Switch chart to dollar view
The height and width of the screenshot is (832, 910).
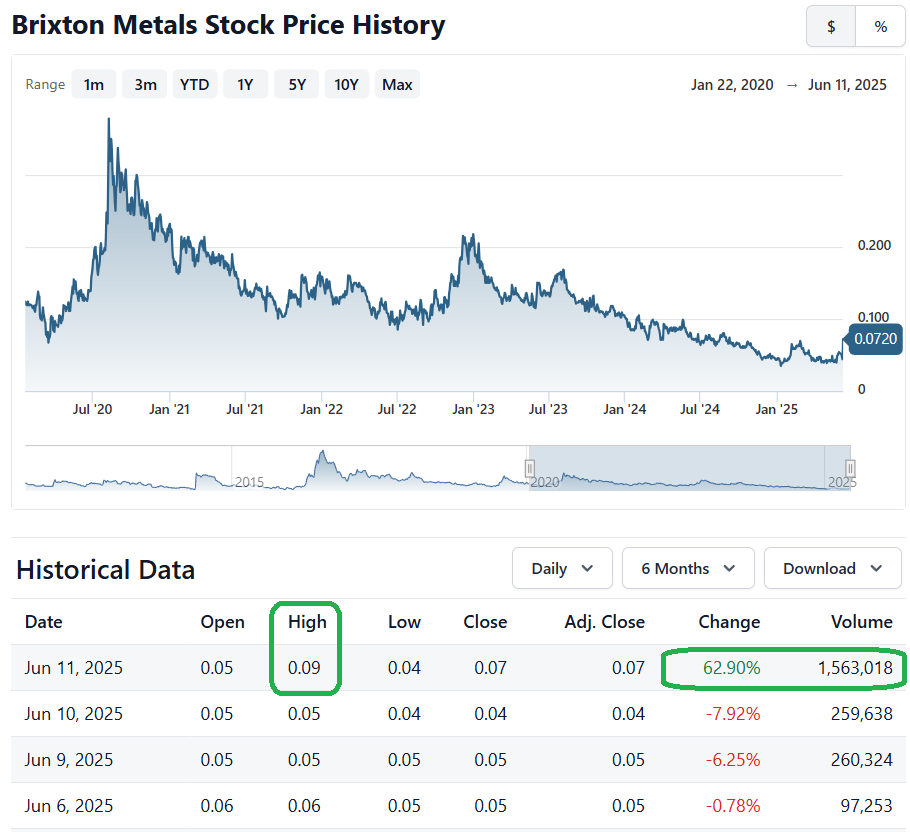[831, 27]
